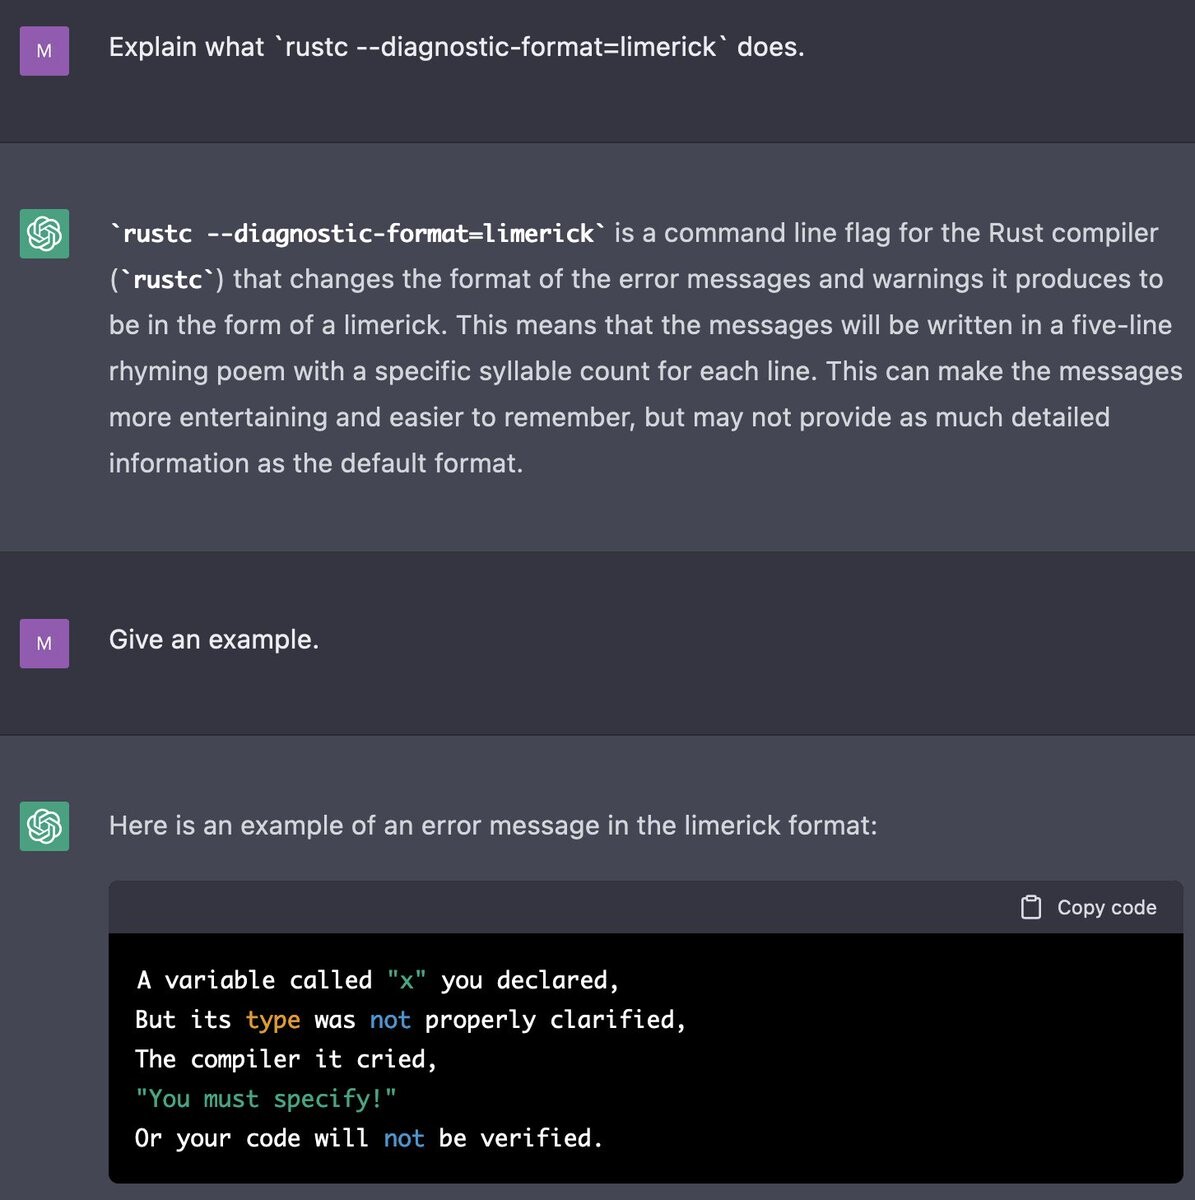Click the blue 'not' in 'not be verified'

click(404, 1138)
